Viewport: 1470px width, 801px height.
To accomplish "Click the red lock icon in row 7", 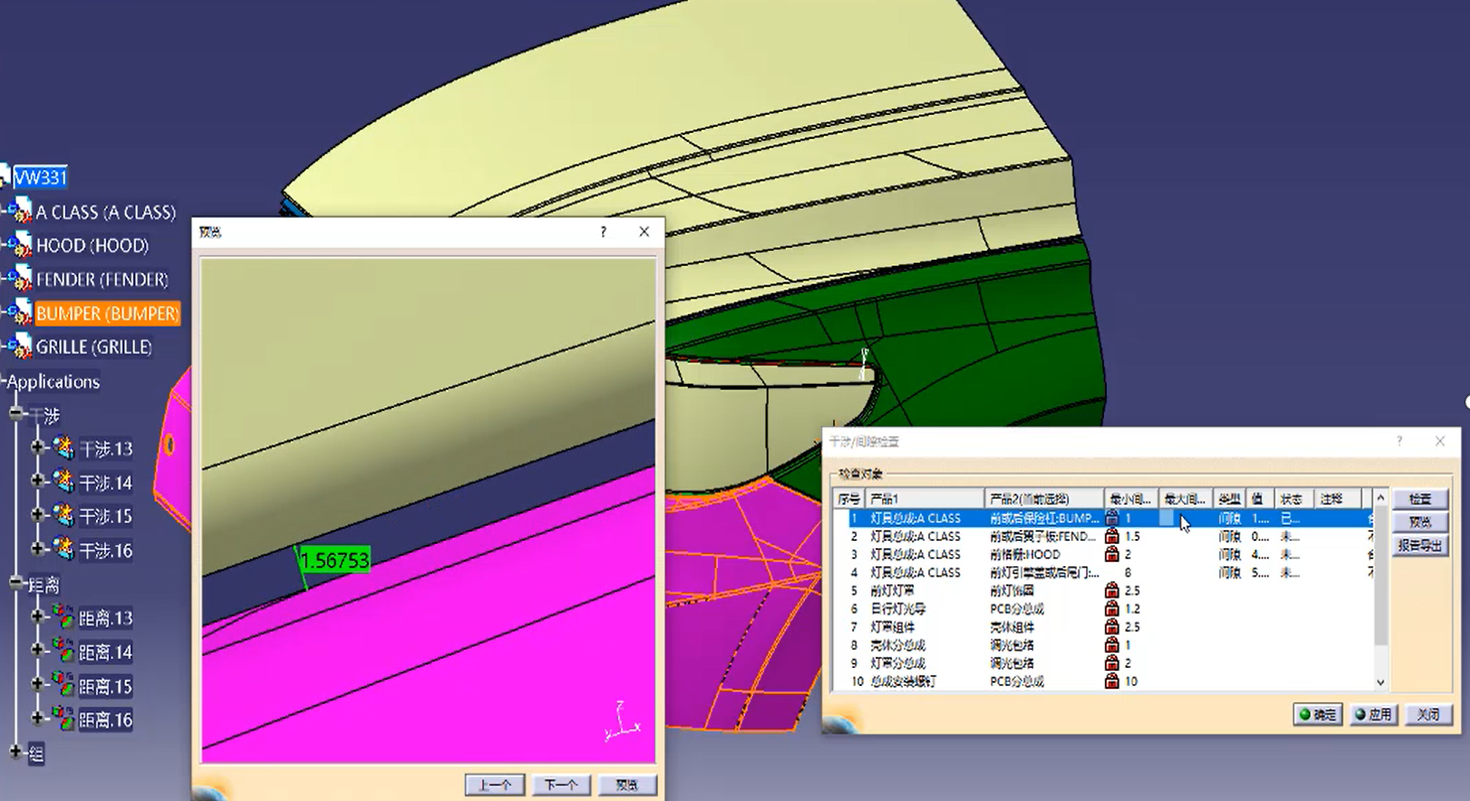I will [1112, 627].
